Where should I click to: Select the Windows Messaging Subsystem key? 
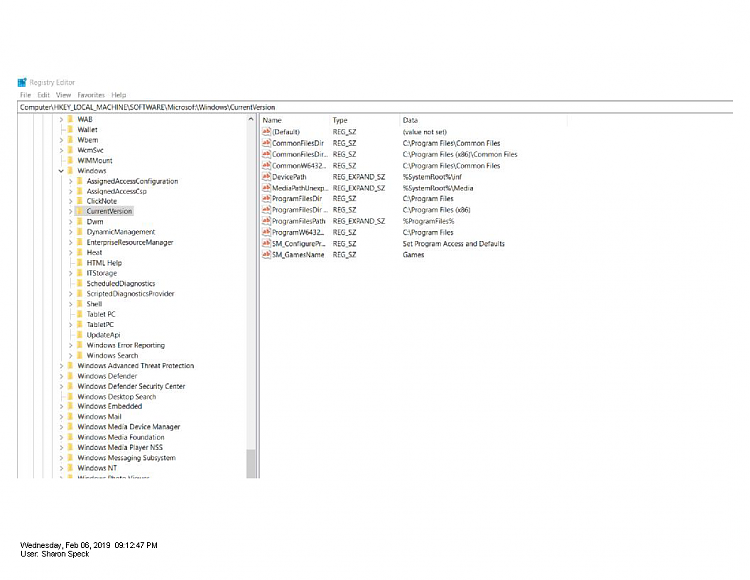126,458
